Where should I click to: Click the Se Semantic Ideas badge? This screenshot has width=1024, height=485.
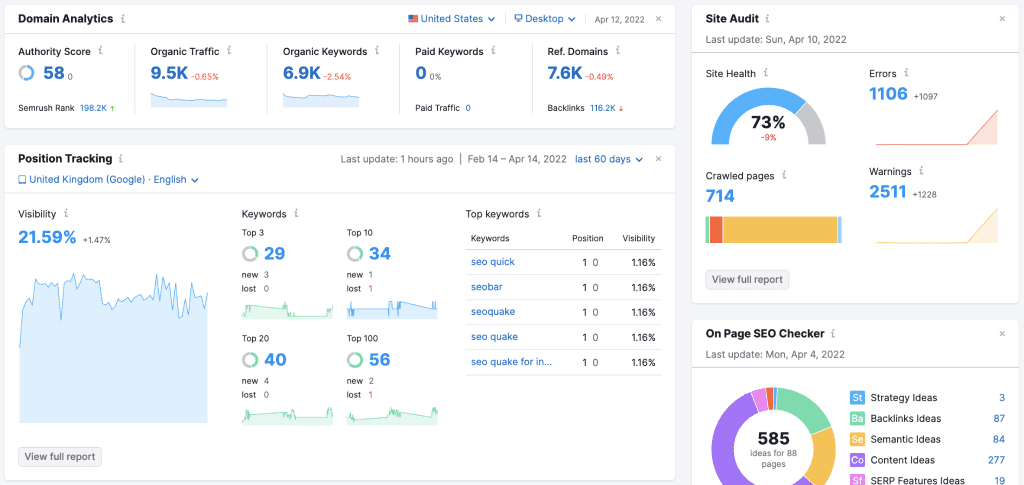click(857, 439)
